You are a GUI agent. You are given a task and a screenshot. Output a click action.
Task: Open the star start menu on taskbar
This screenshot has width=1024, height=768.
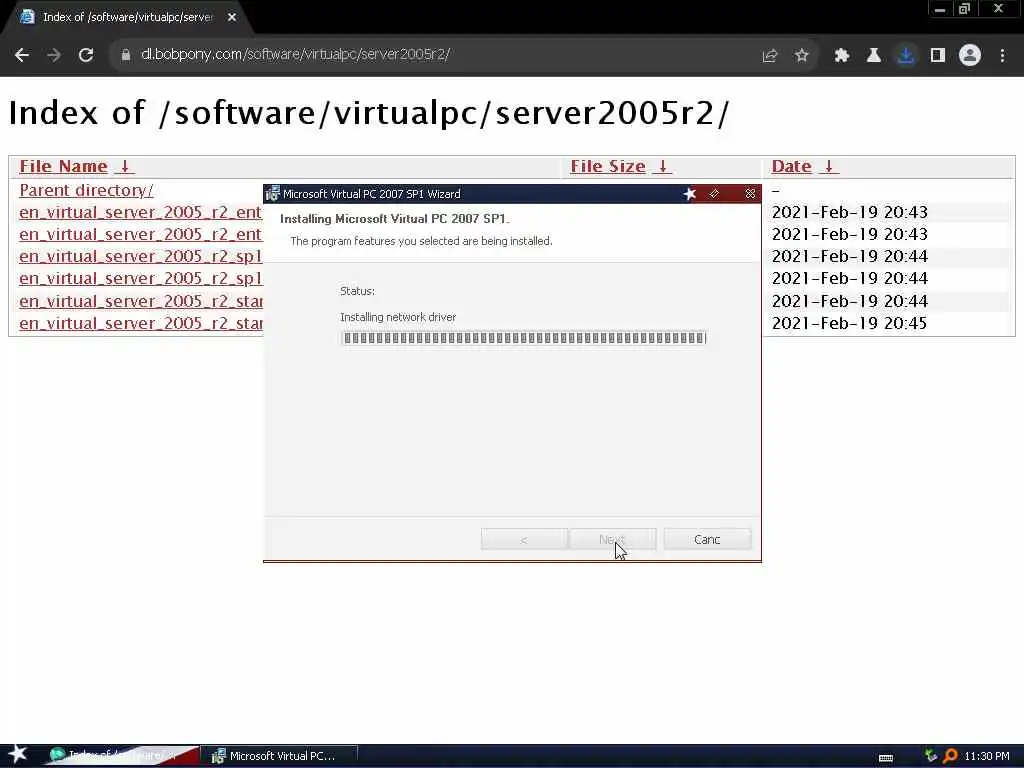17,755
